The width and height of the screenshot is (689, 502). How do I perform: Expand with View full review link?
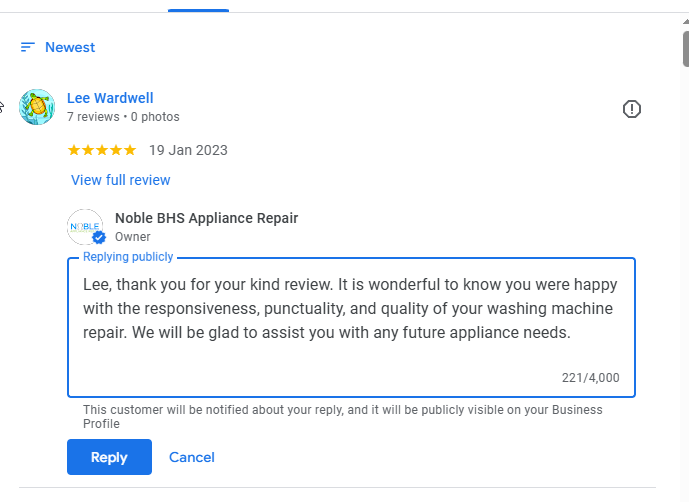click(x=120, y=180)
